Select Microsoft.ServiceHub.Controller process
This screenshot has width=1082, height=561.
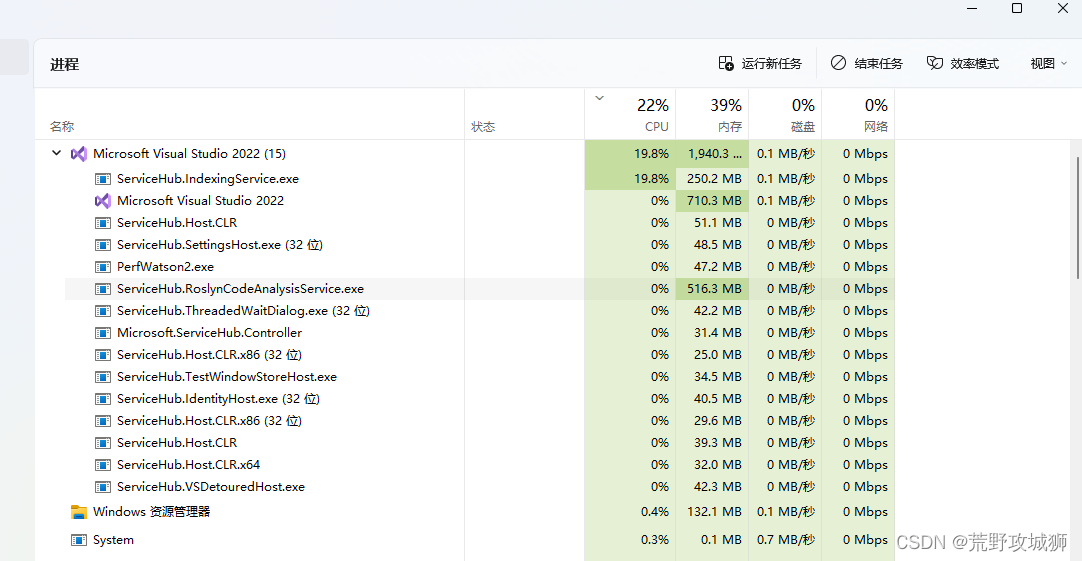click(x=480, y=333)
